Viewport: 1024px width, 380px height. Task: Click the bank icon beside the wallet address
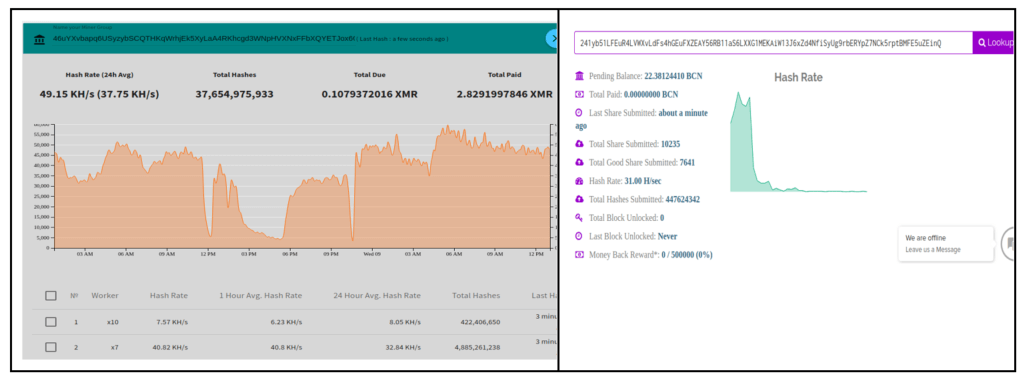39,40
